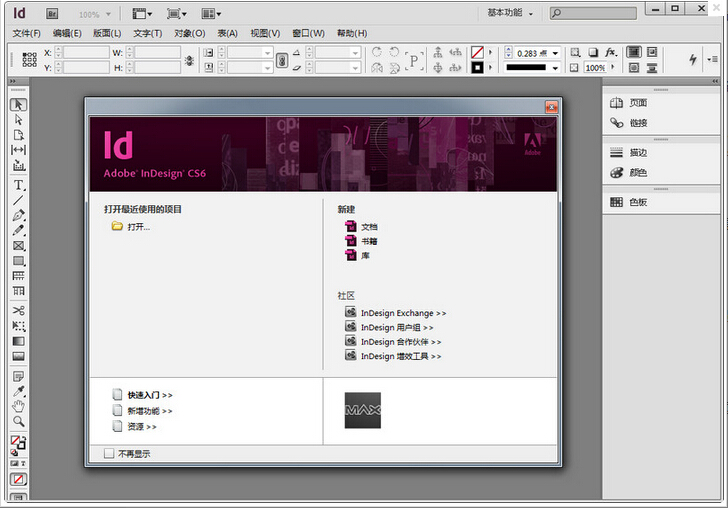Screen dimensions: 728x508
Task: Open the 版面(L) menu
Action: pos(107,33)
